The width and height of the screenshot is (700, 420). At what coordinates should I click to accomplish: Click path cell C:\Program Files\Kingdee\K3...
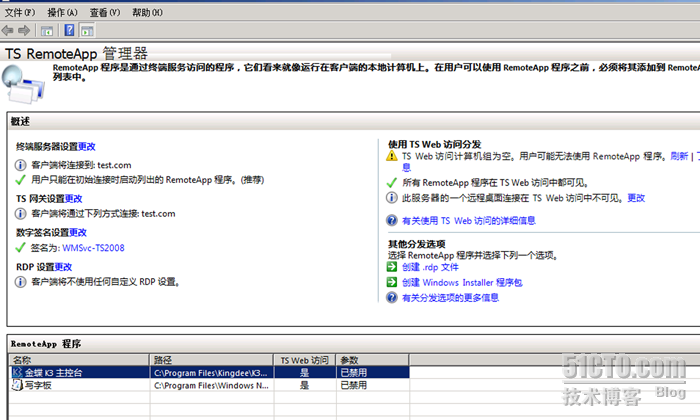211,373
